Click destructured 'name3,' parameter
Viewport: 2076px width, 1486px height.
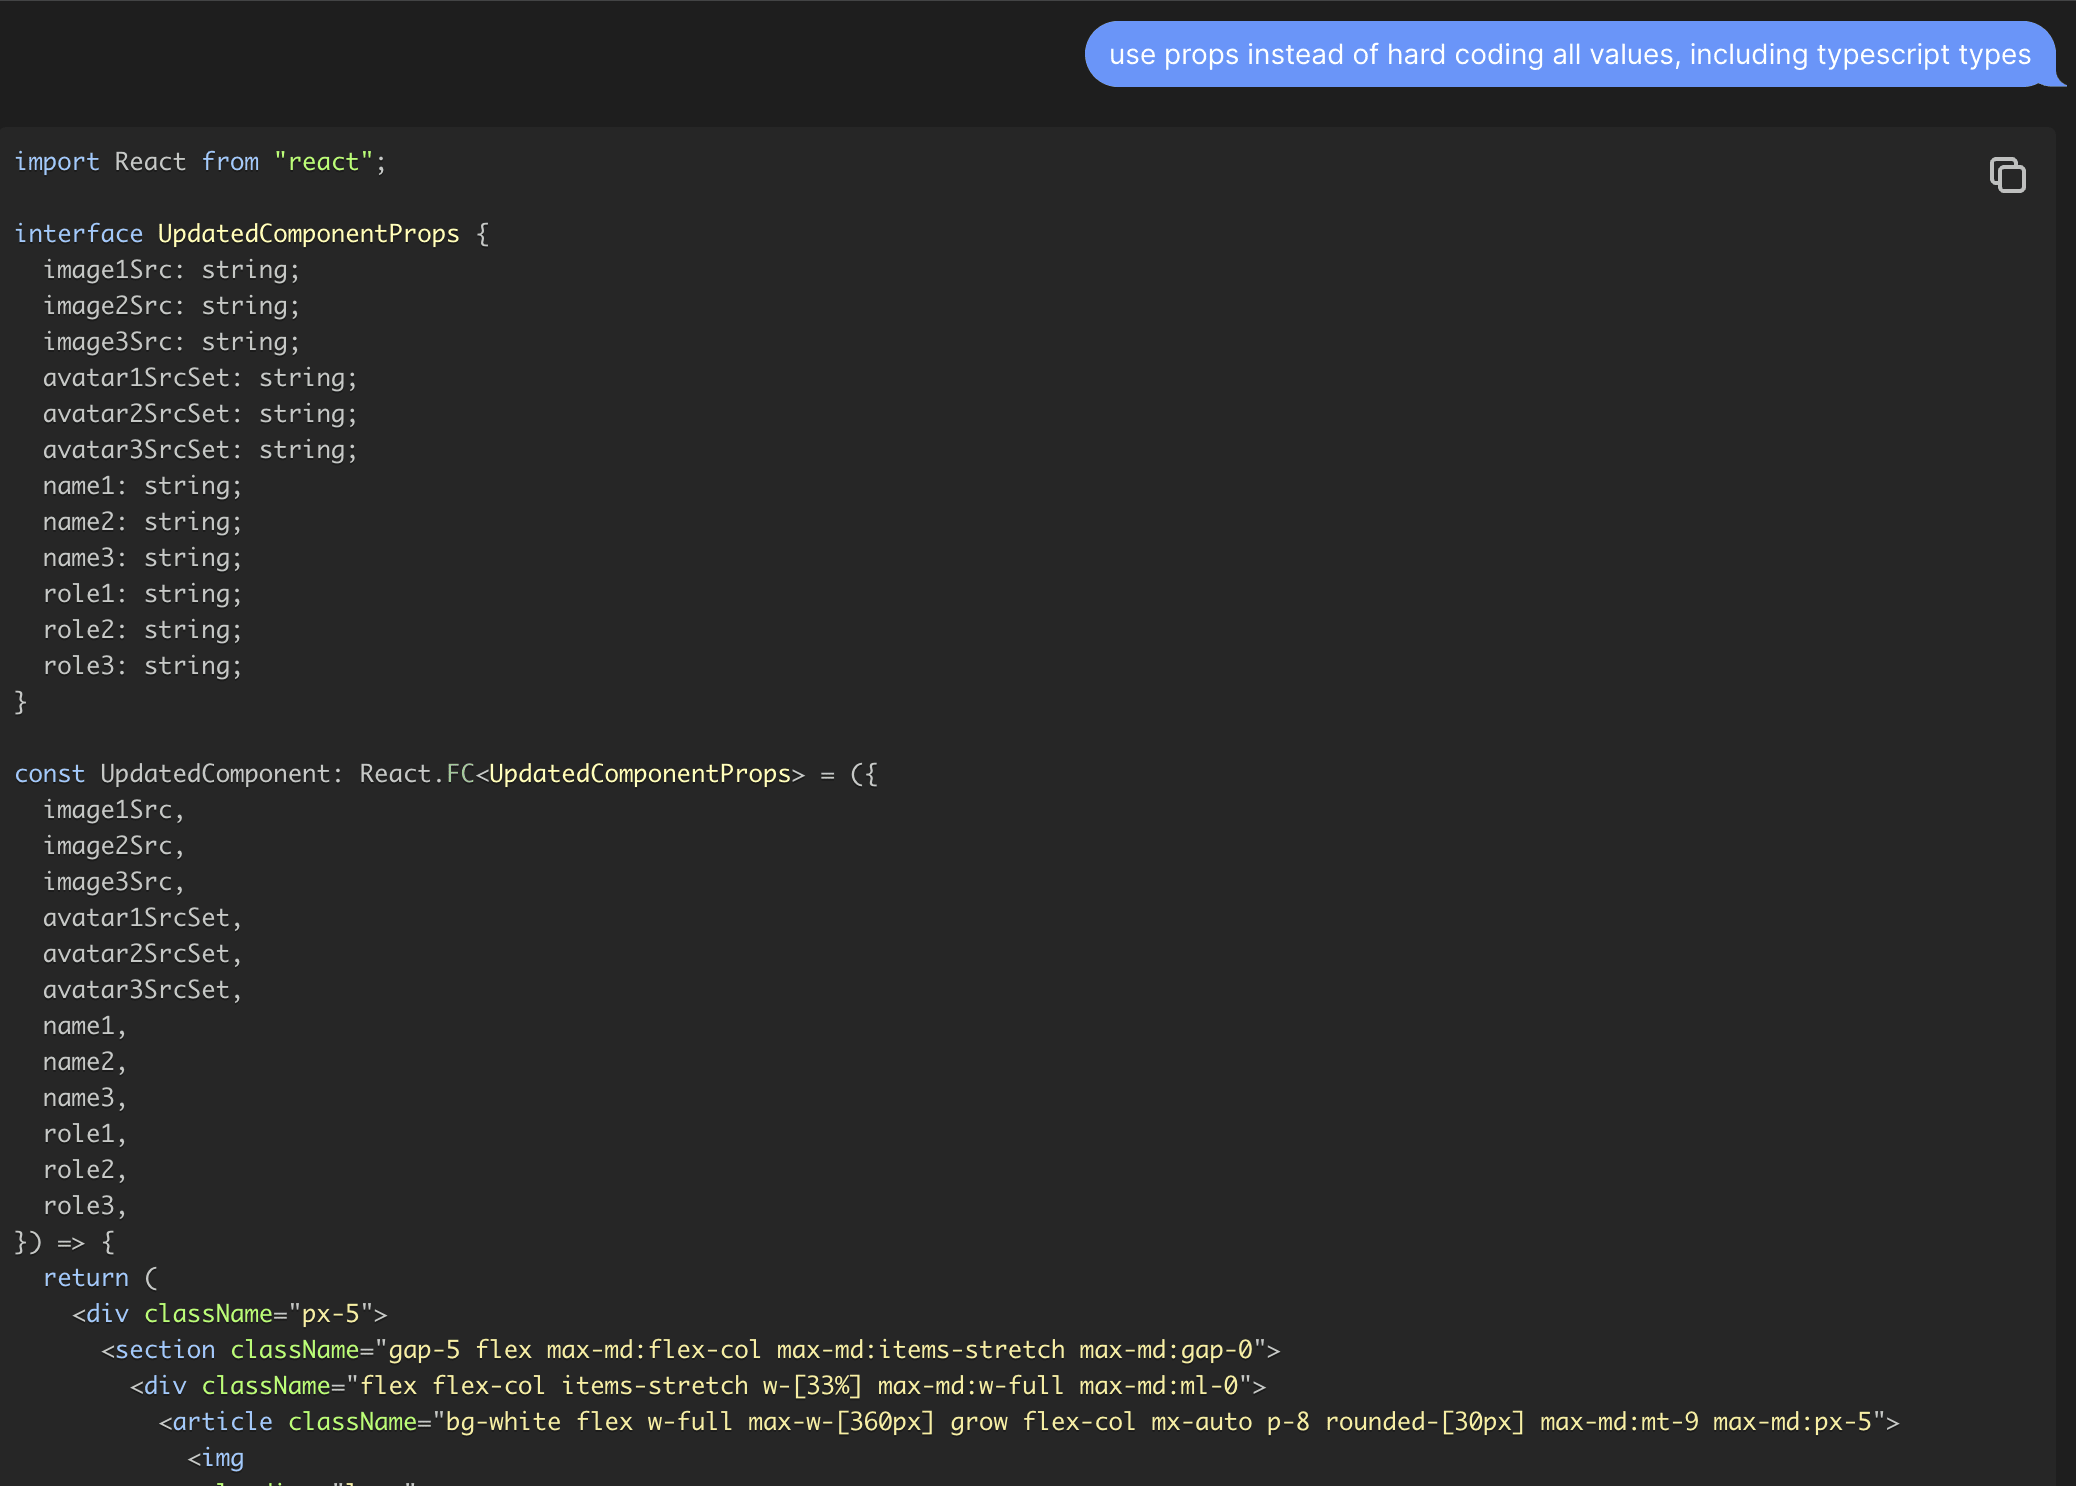point(84,1098)
